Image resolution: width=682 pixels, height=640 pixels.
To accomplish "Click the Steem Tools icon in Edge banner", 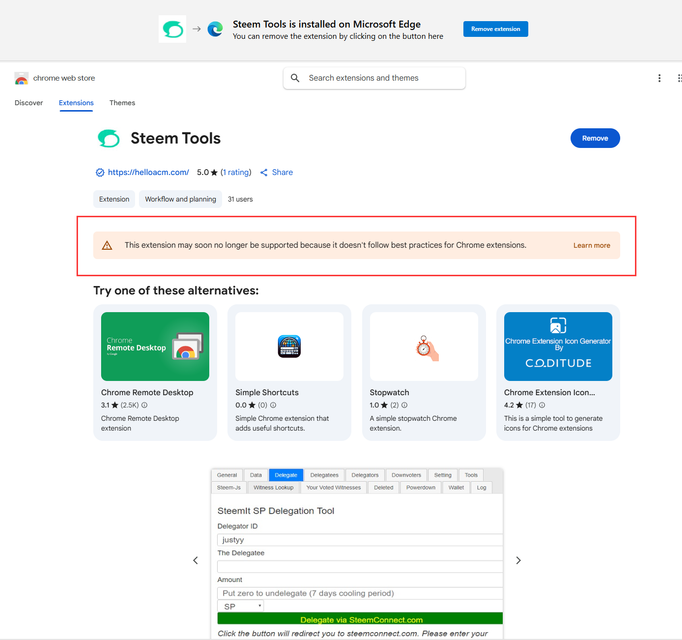I will (x=172, y=29).
